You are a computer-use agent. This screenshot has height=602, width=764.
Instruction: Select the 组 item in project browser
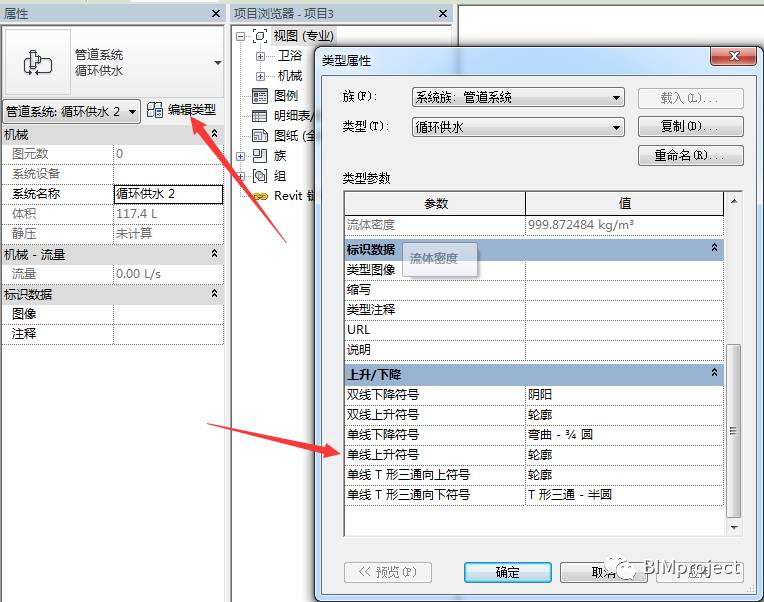(x=280, y=176)
